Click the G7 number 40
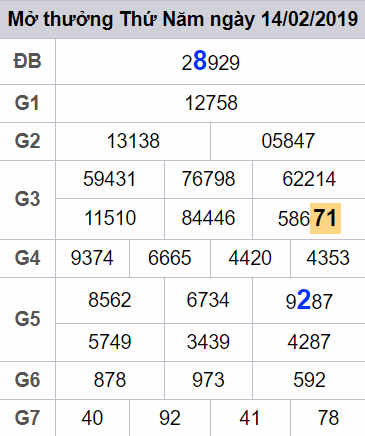 [x=92, y=418]
